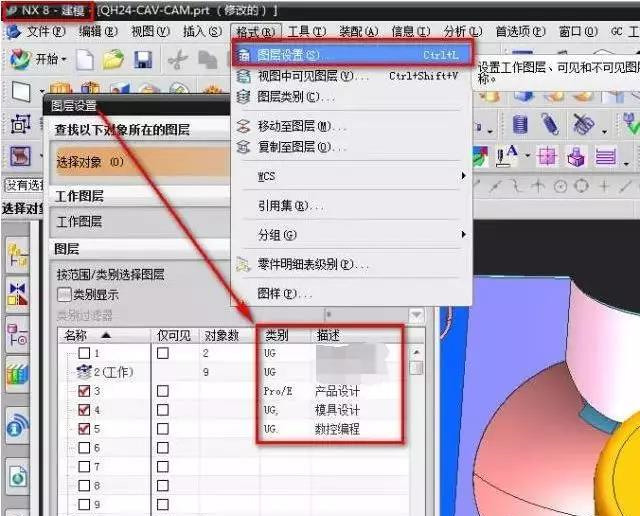Click the books library icon in sidebar
The height and width of the screenshot is (516, 640).
coord(17,375)
